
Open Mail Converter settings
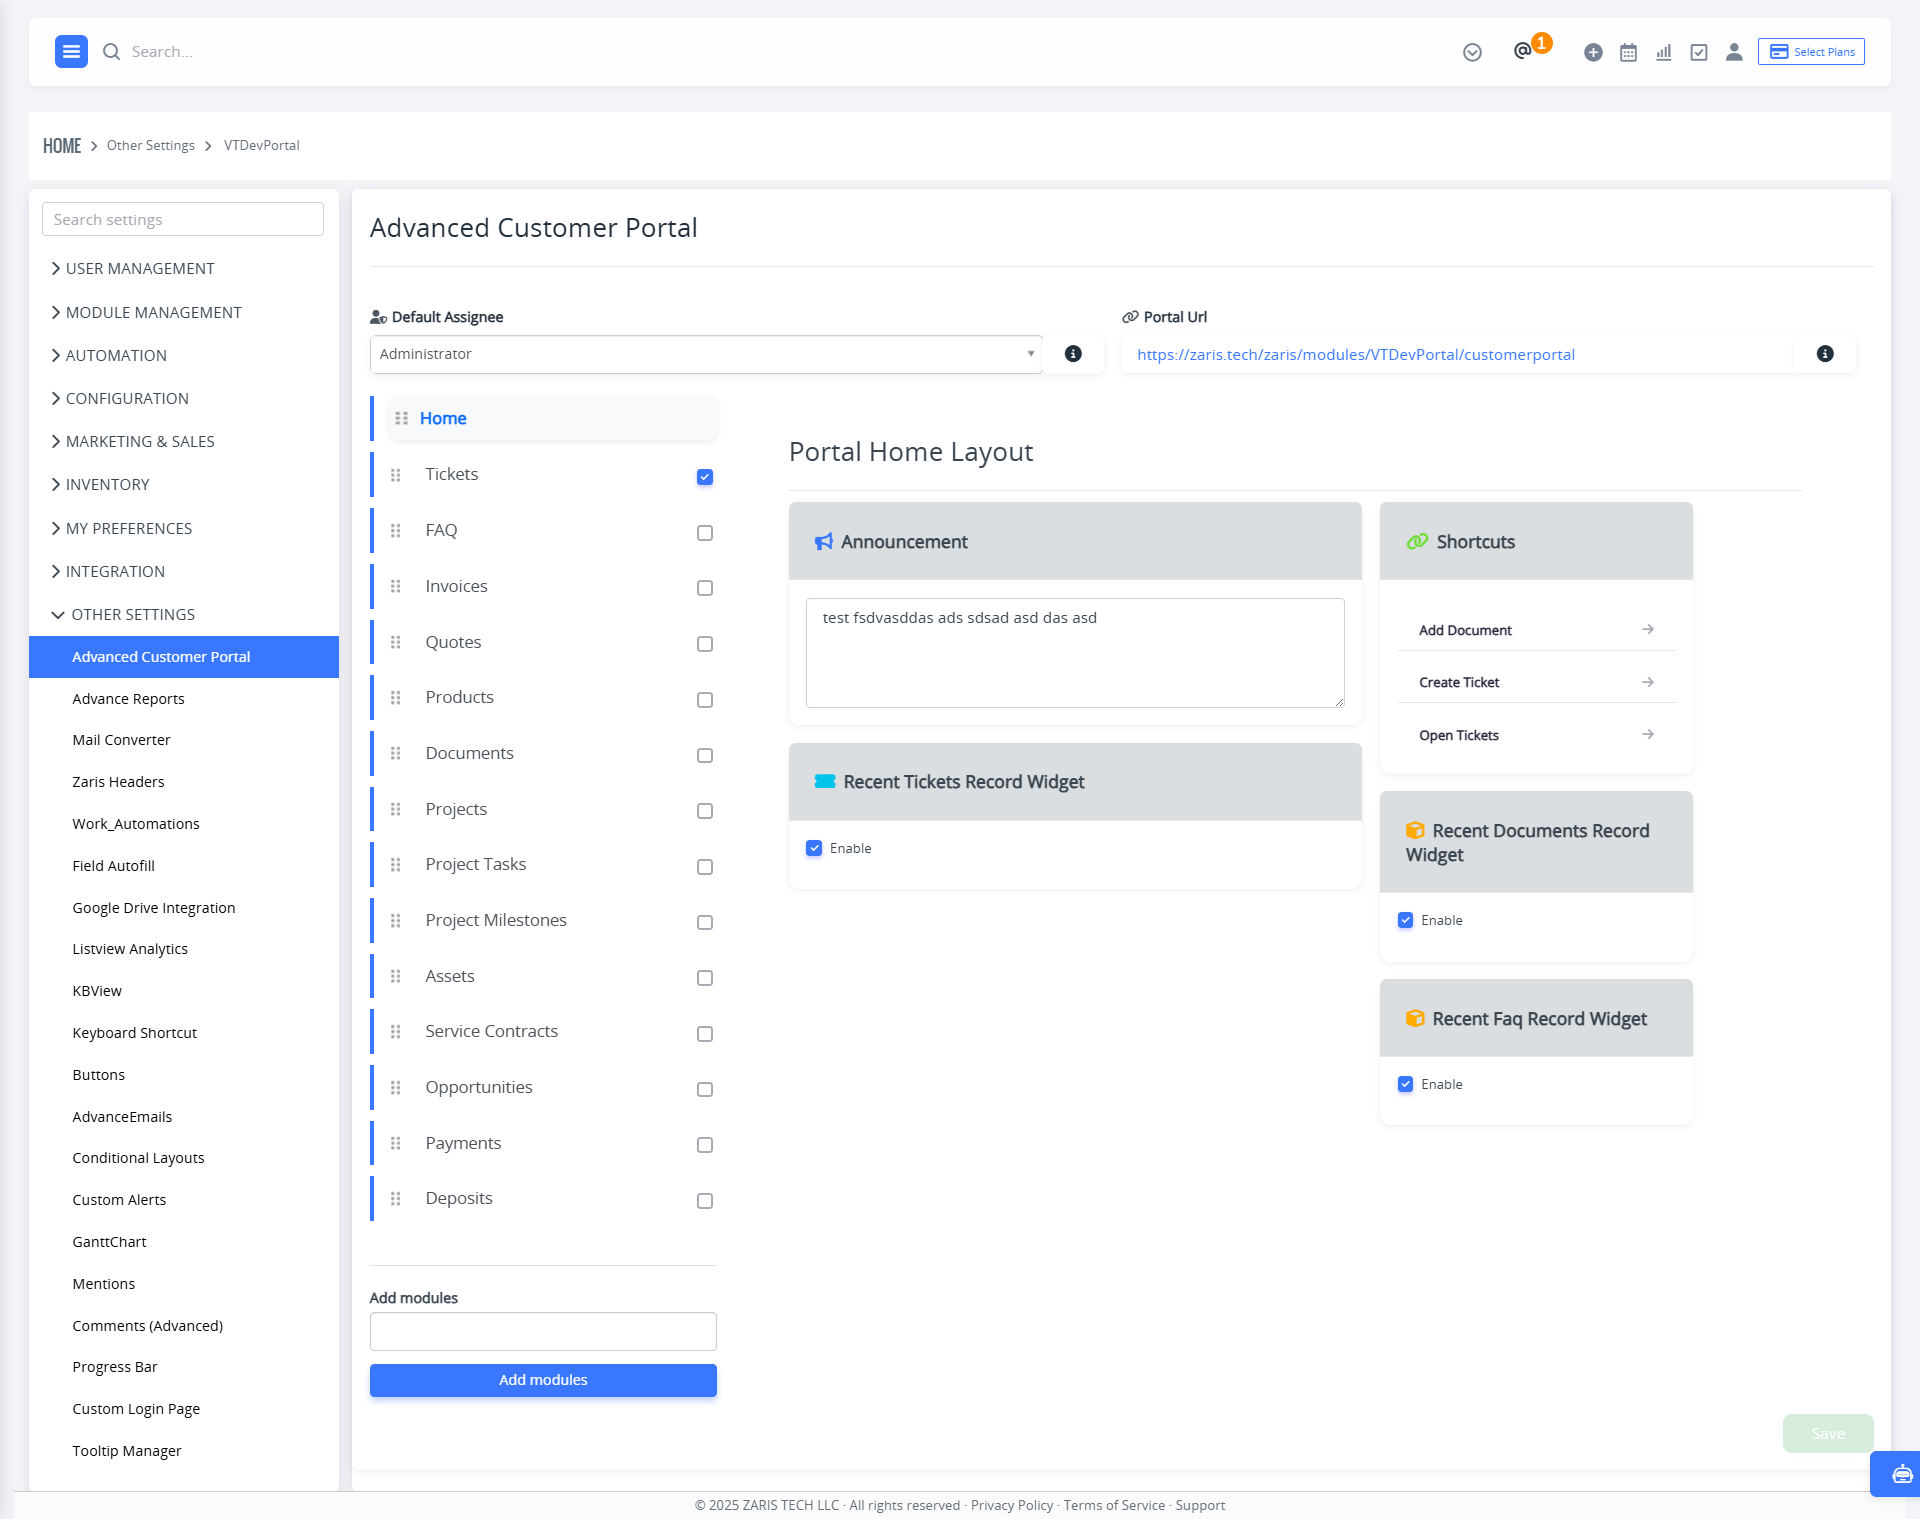click(x=121, y=740)
